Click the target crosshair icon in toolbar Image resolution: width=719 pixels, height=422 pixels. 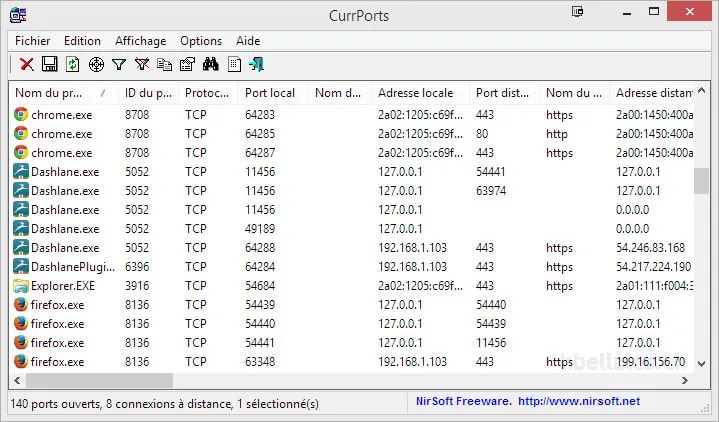96,65
